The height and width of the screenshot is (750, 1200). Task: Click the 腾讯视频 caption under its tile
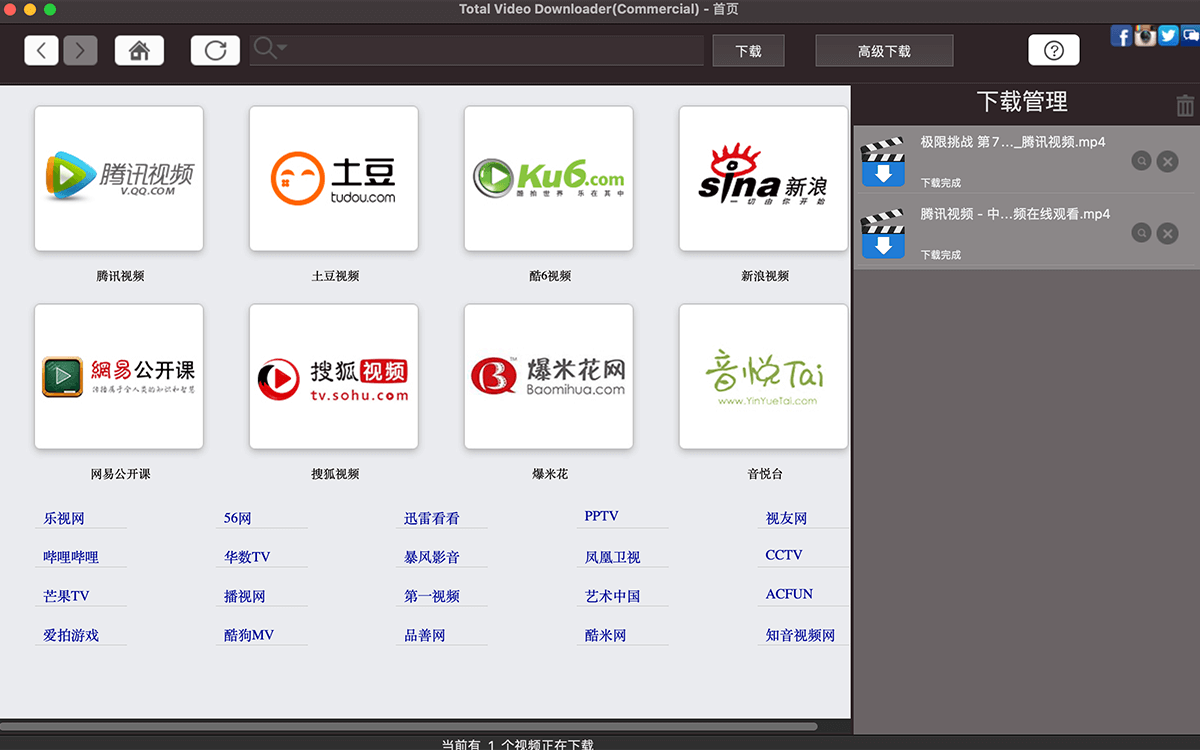(x=120, y=276)
